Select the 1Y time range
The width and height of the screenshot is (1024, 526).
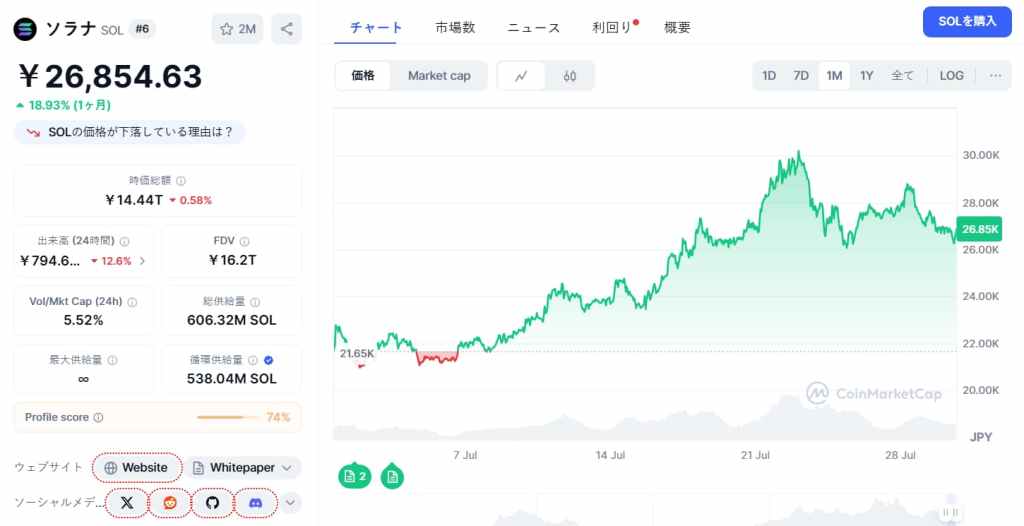click(x=867, y=76)
